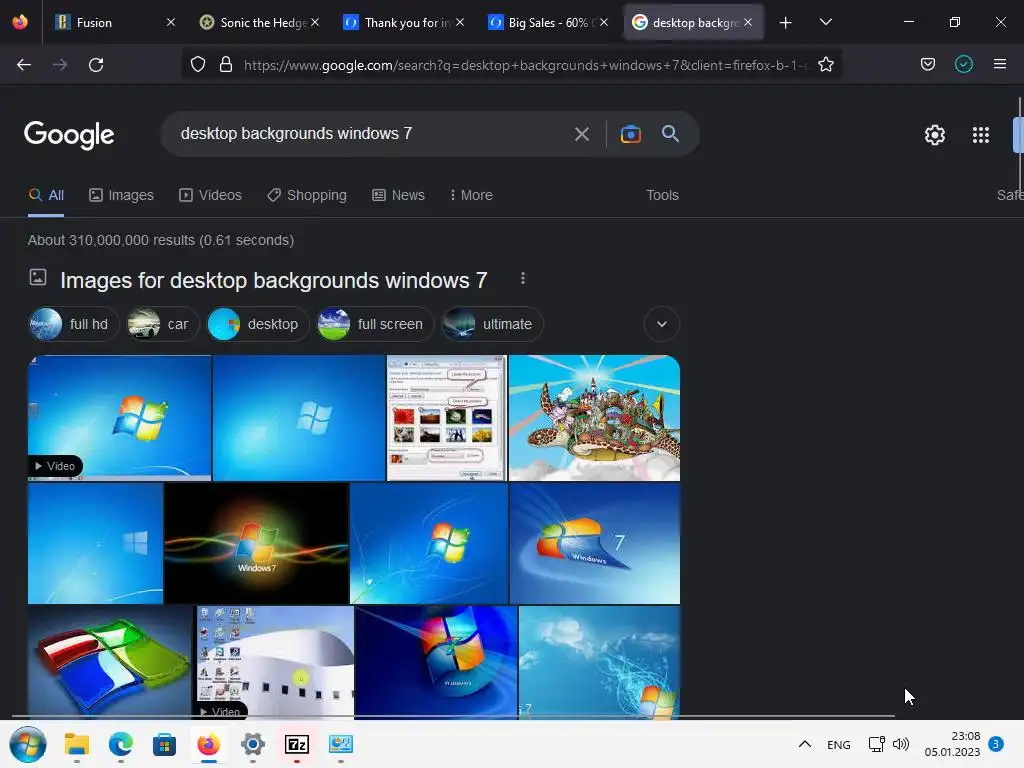This screenshot has width=1024, height=768.
Task: Open the glossy 3D Windows flag thumbnail
Action: point(110,662)
